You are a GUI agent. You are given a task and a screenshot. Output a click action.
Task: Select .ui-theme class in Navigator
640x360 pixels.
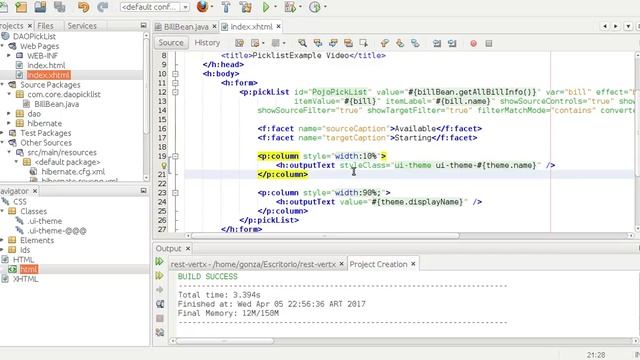44,221
